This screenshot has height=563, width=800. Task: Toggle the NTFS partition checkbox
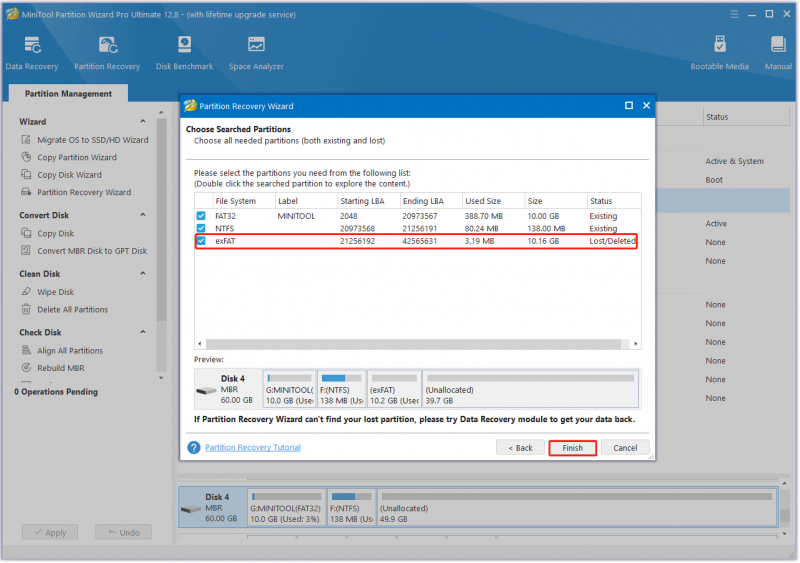[201, 228]
